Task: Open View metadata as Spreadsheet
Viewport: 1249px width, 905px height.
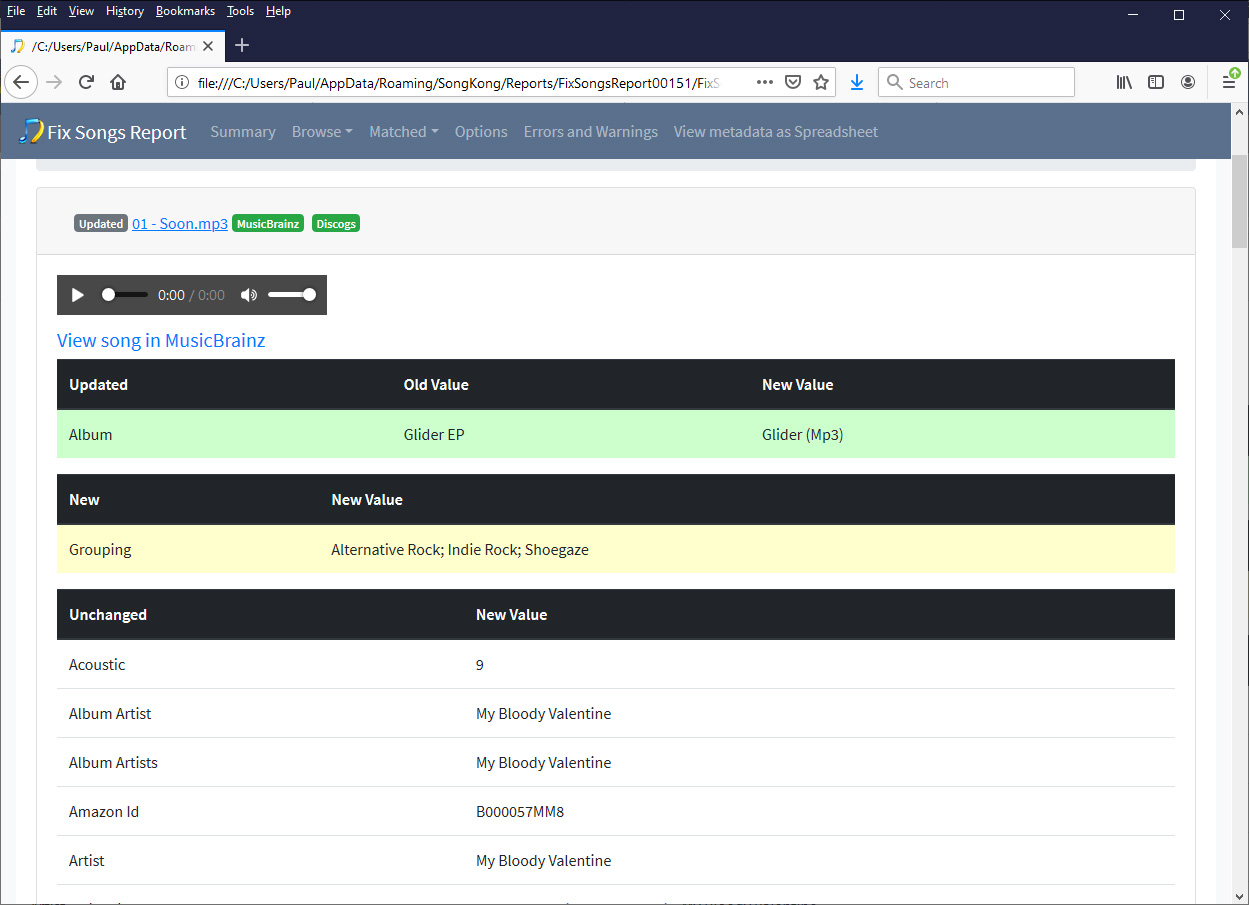Action: [x=776, y=132]
